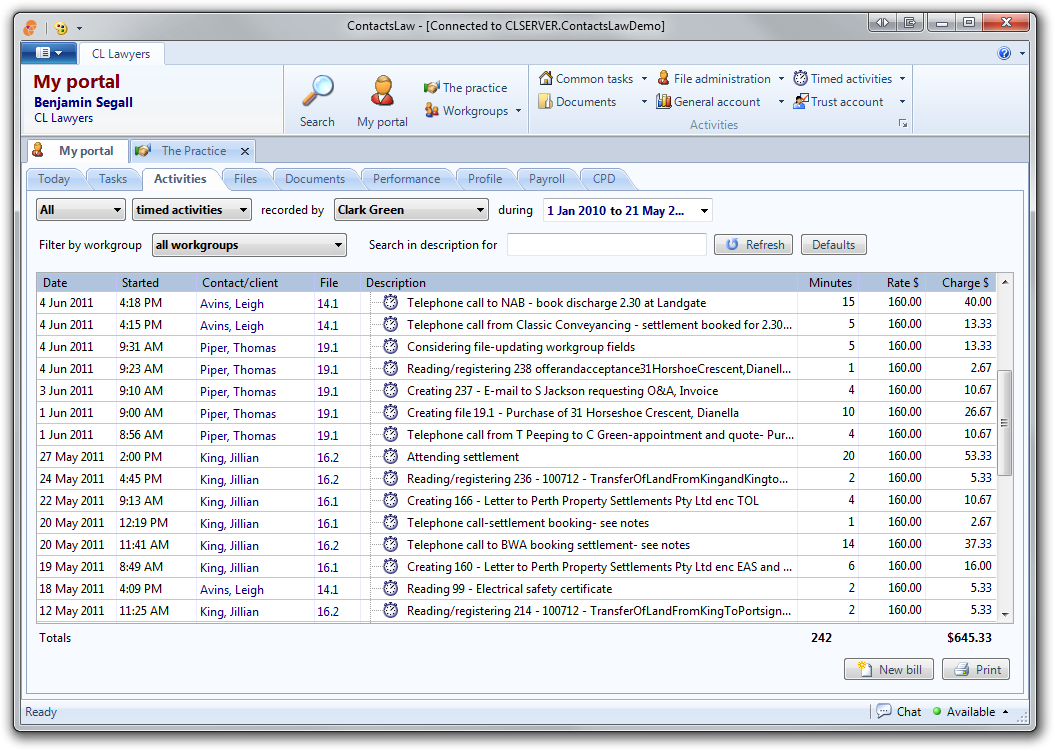The height and width of the screenshot is (751, 1055).
Task: Open the Profile tab
Action: [x=484, y=179]
